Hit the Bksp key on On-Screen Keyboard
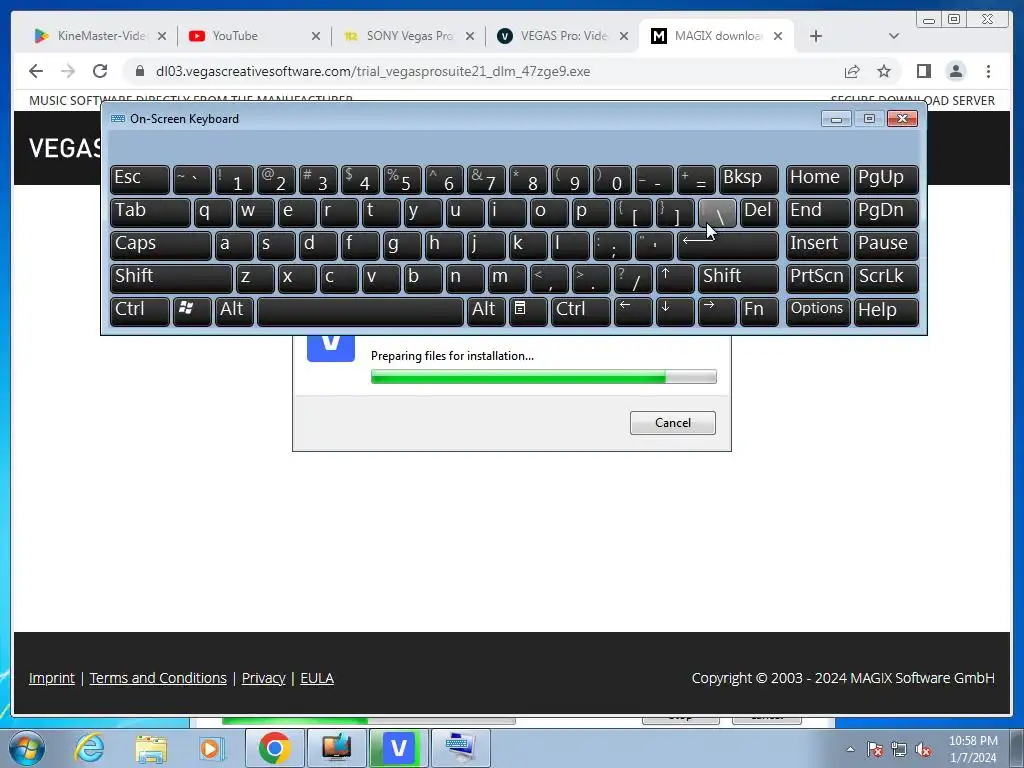The image size is (1024, 768). (749, 179)
